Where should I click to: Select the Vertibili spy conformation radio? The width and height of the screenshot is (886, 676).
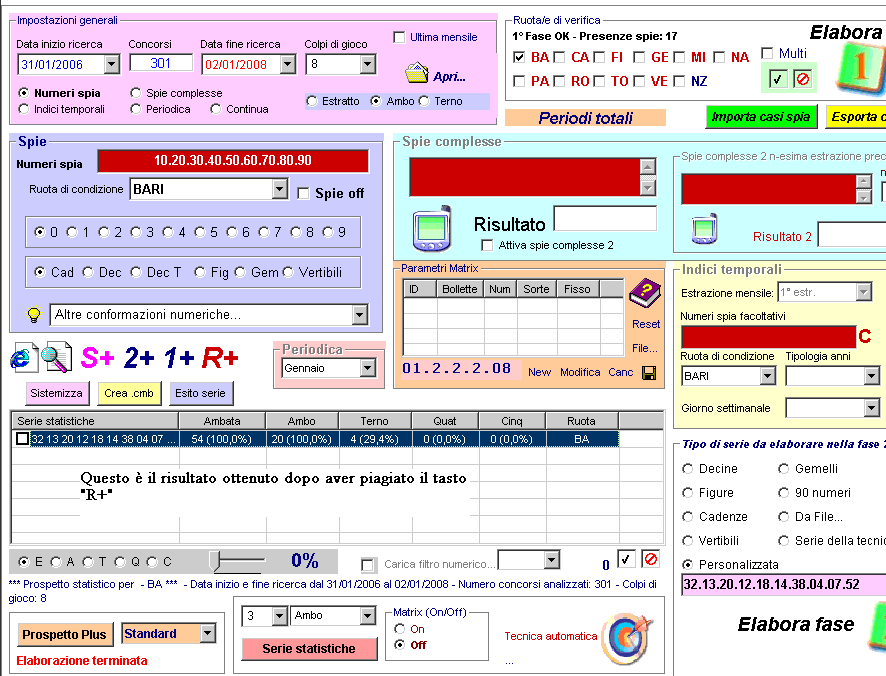coord(288,272)
